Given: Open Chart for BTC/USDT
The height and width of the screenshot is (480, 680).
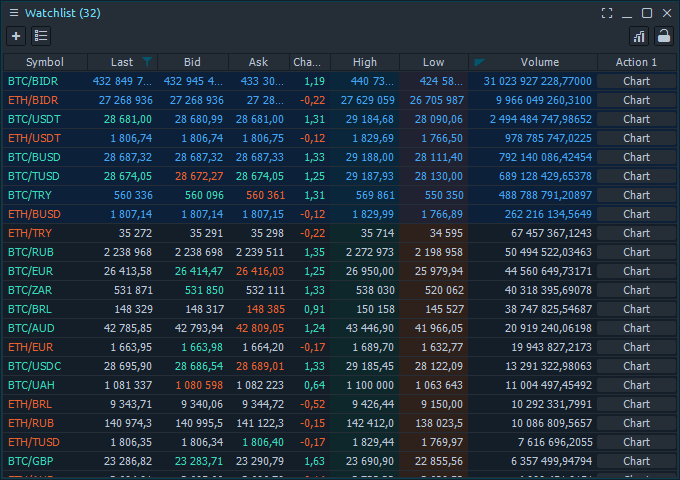Looking at the screenshot, I should pyautogui.click(x=636, y=119).
